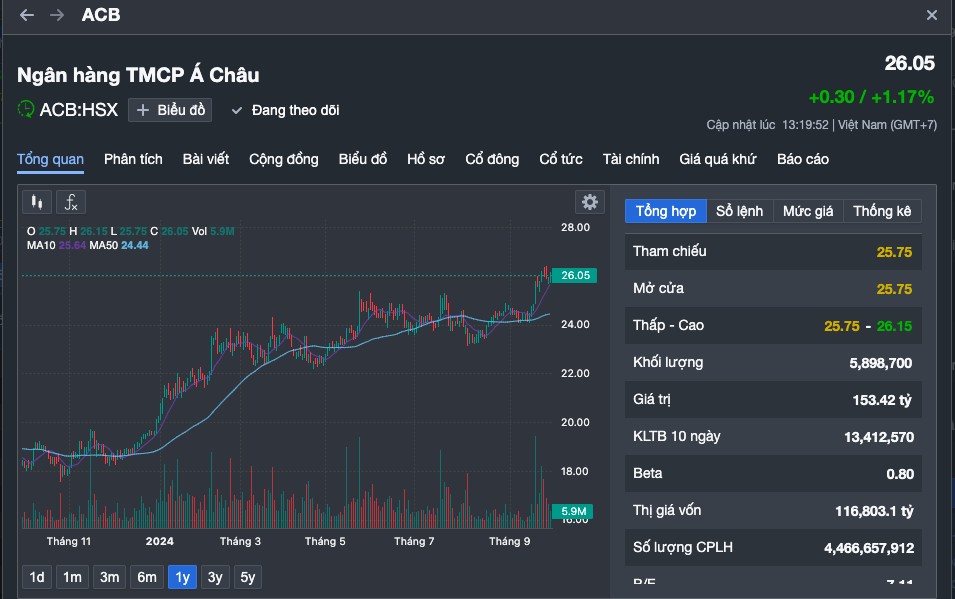
Task: Click Thị giá vốn value 116,803.1 tỷ
Action: click(874, 511)
